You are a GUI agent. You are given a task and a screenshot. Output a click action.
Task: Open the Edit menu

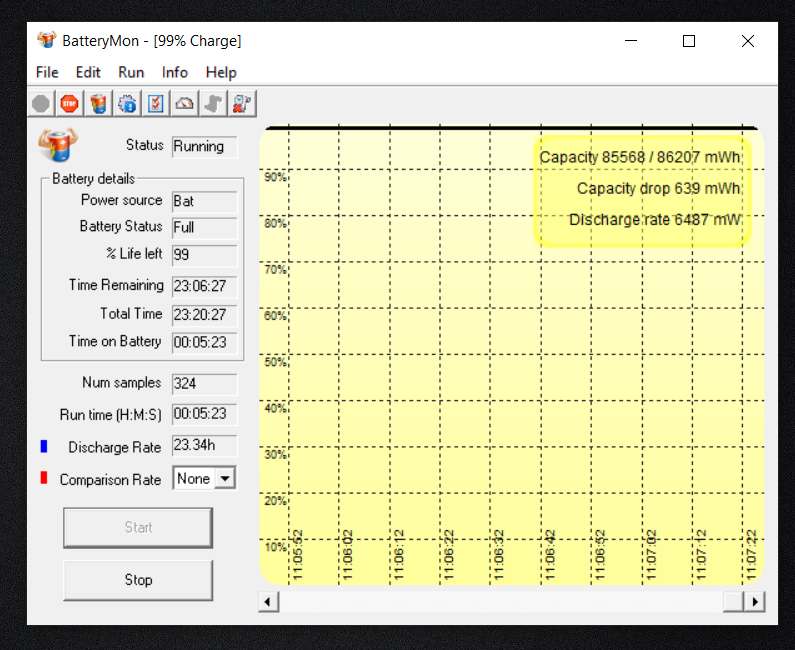pyautogui.click(x=88, y=72)
